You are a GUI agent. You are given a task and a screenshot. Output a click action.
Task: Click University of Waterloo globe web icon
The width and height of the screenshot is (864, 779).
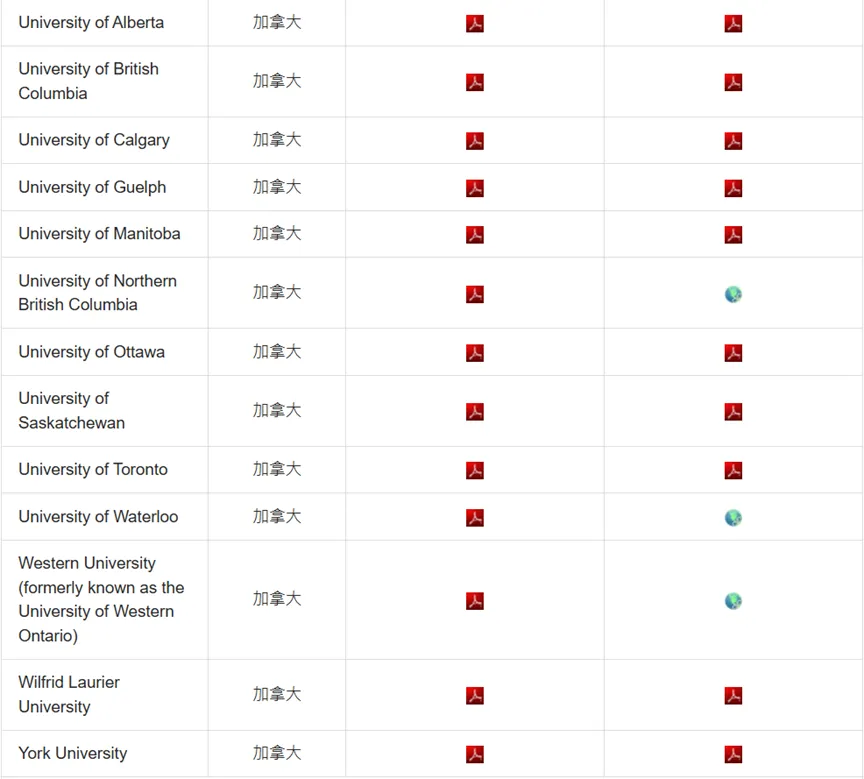click(733, 517)
